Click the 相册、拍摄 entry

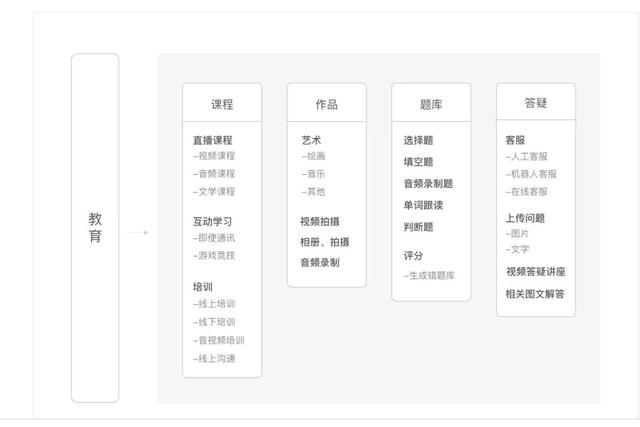pyautogui.click(x=325, y=242)
